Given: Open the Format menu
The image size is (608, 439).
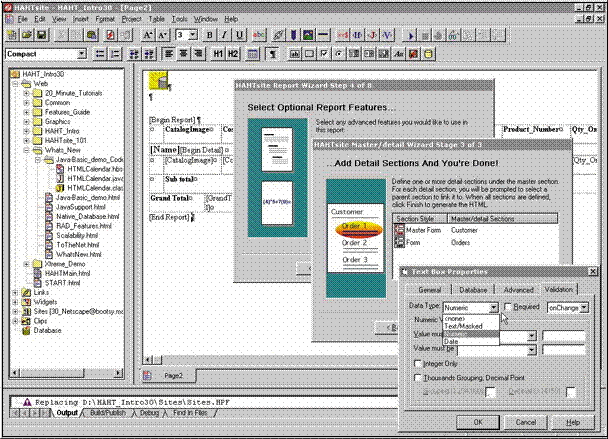Looking at the screenshot, I should pos(105,19).
